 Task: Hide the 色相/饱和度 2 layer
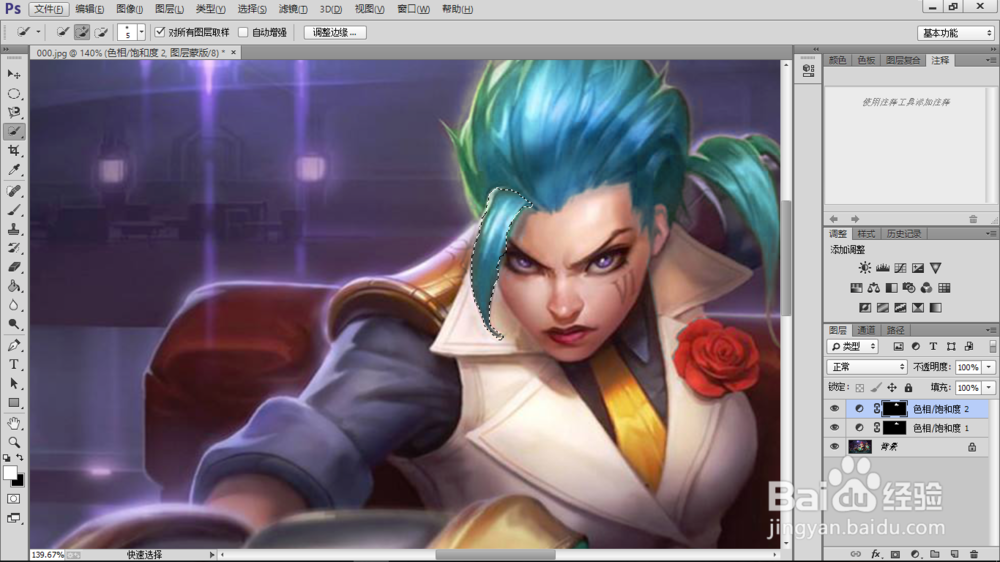(834, 408)
